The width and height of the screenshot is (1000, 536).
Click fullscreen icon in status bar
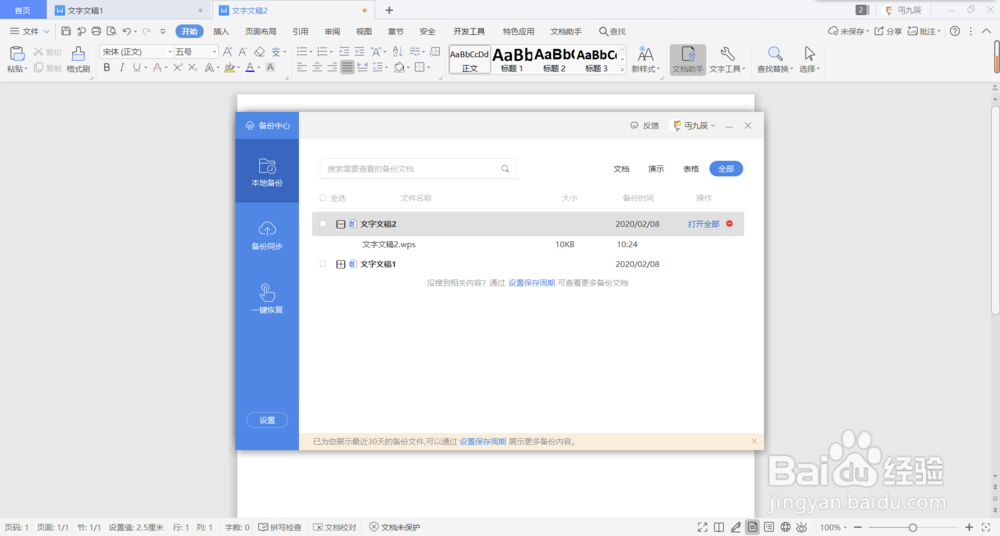pos(702,527)
